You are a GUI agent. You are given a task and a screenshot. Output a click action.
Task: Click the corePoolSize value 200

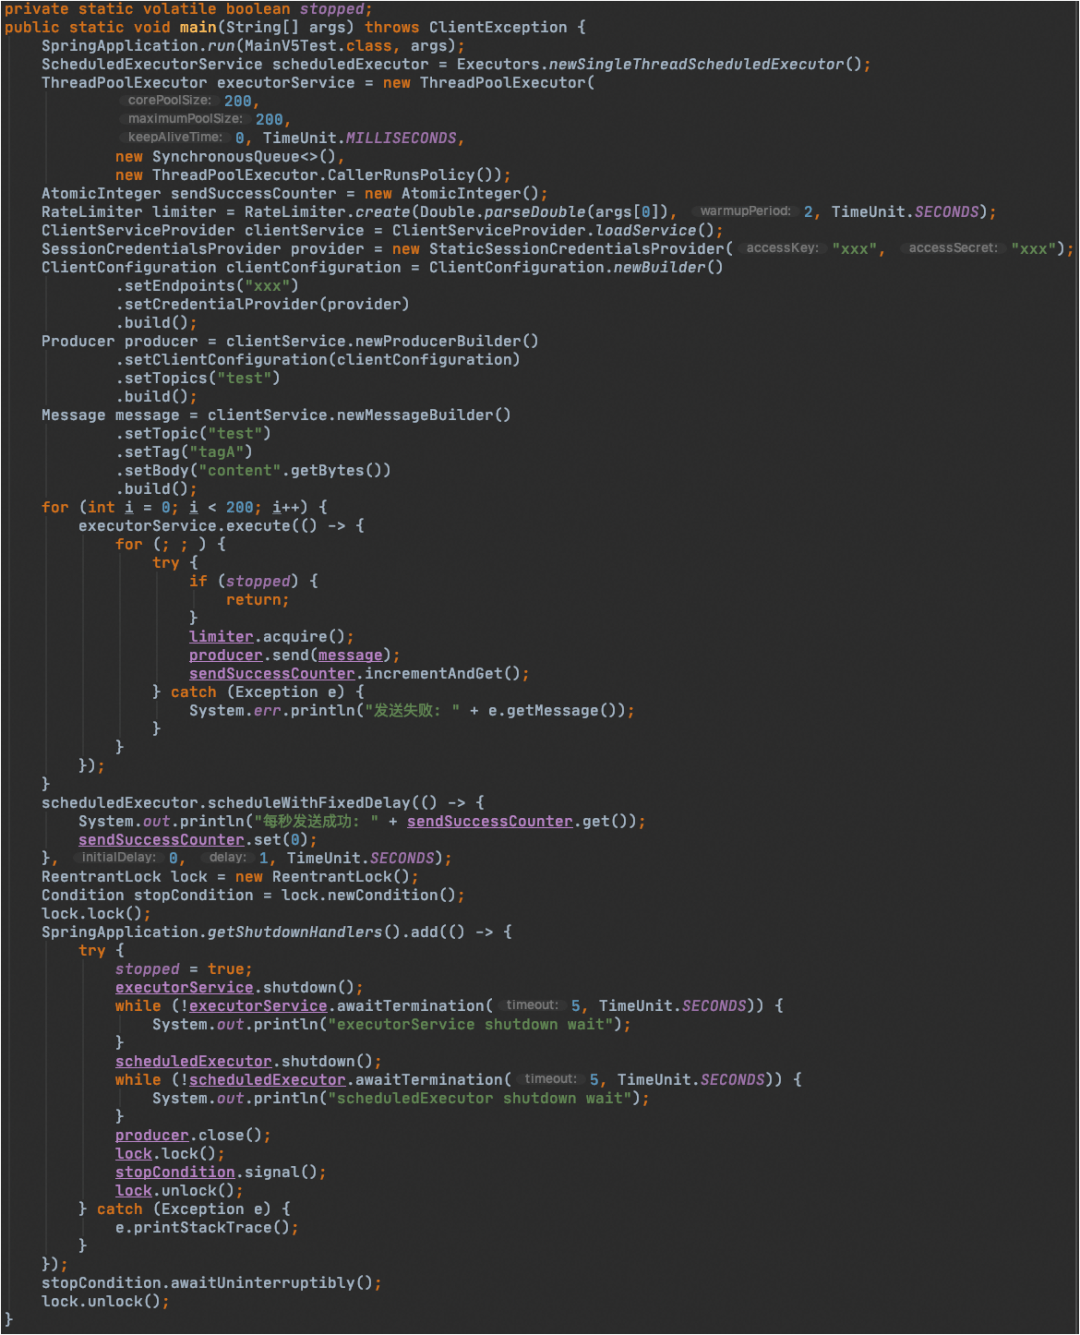pos(238,101)
